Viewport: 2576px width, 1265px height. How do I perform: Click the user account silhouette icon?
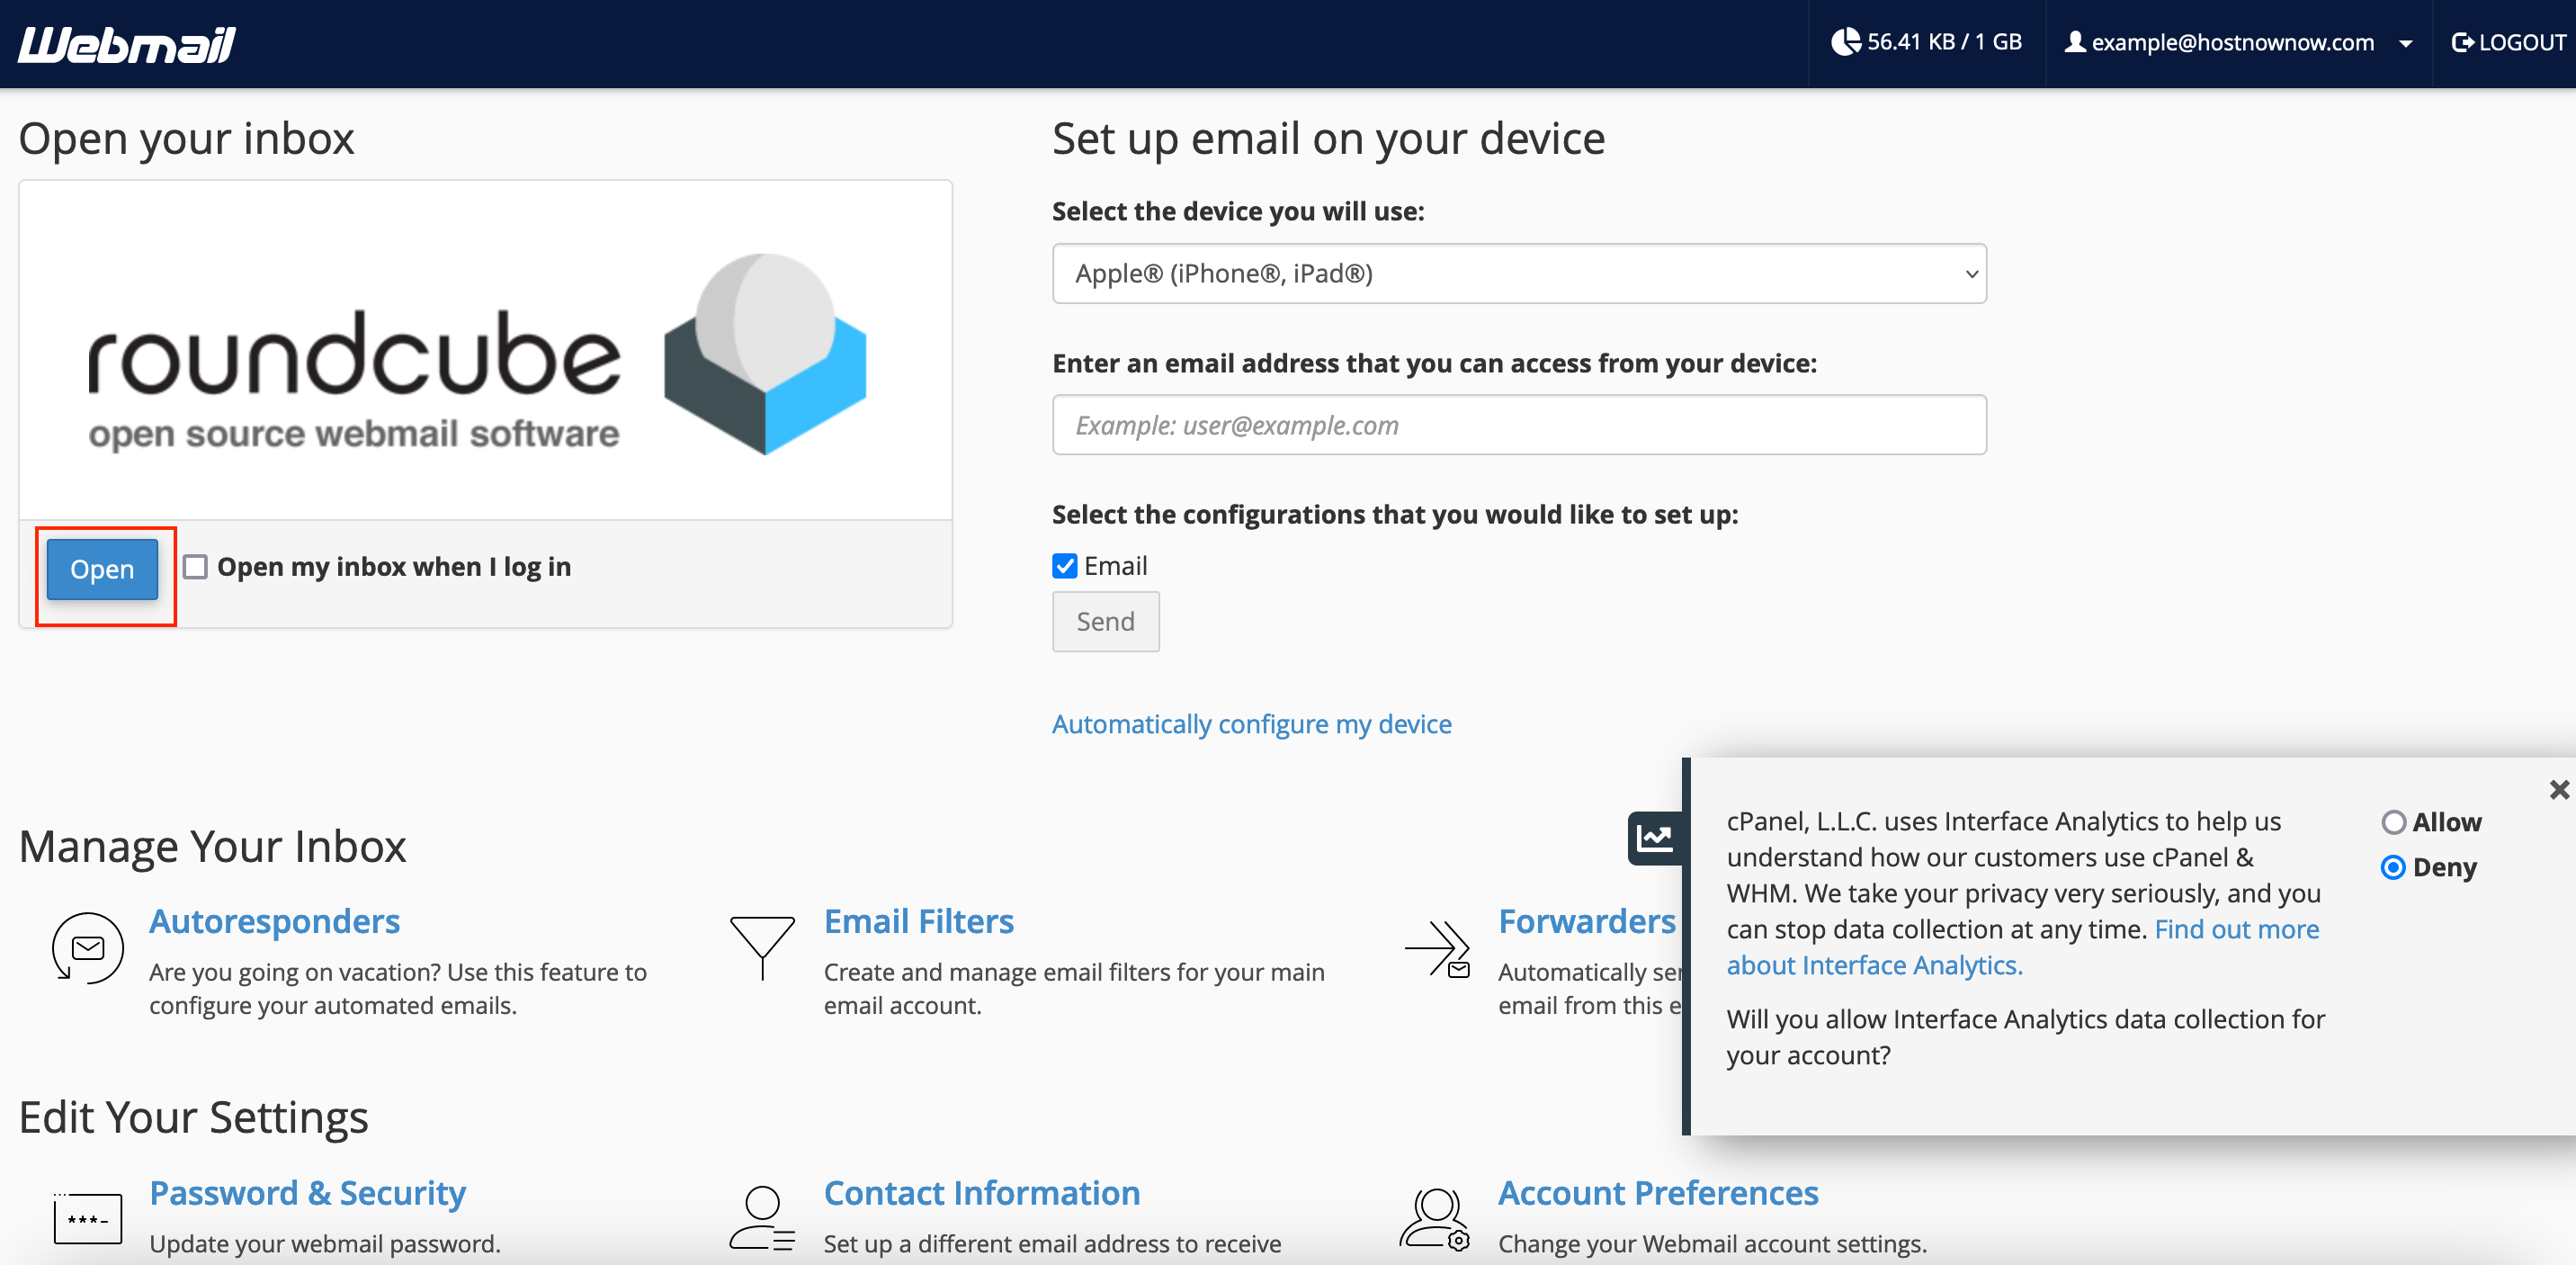click(x=2075, y=42)
